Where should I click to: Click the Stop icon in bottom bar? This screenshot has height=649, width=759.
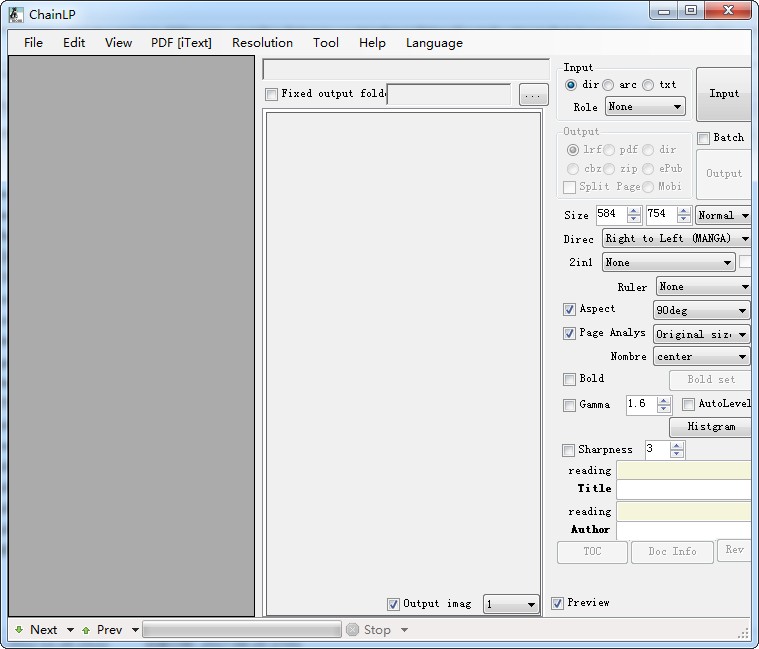pos(353,630)
